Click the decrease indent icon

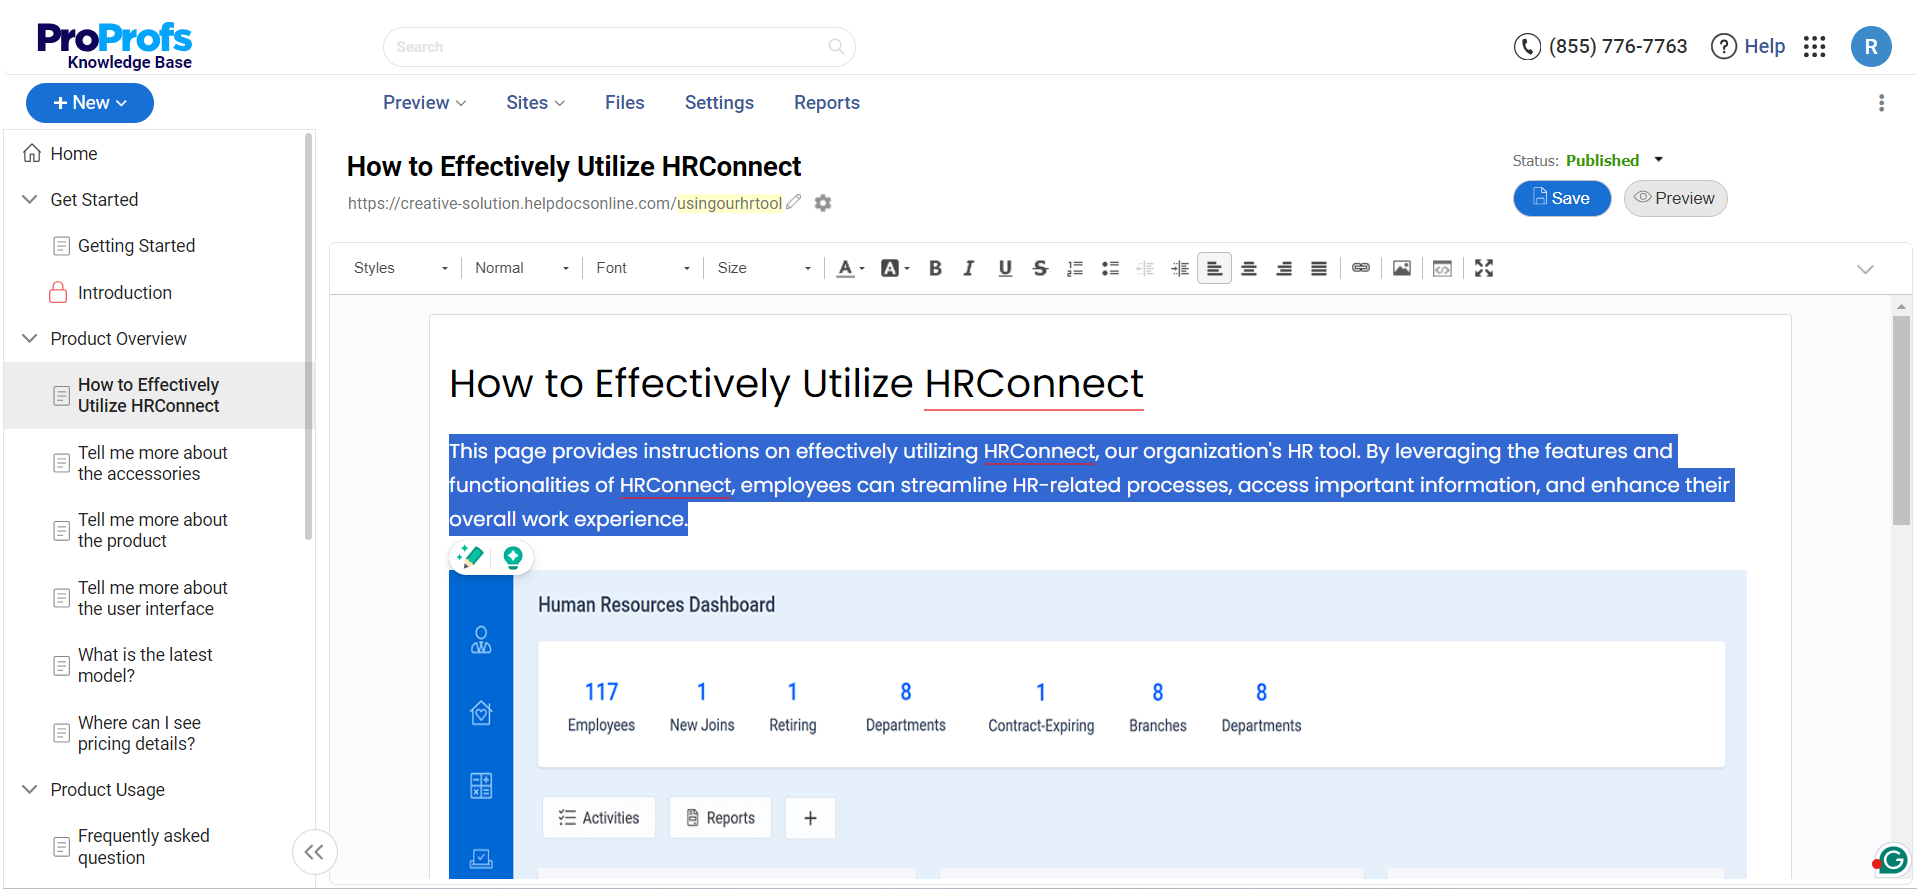pyautogui.click(x=1145, y=268)
